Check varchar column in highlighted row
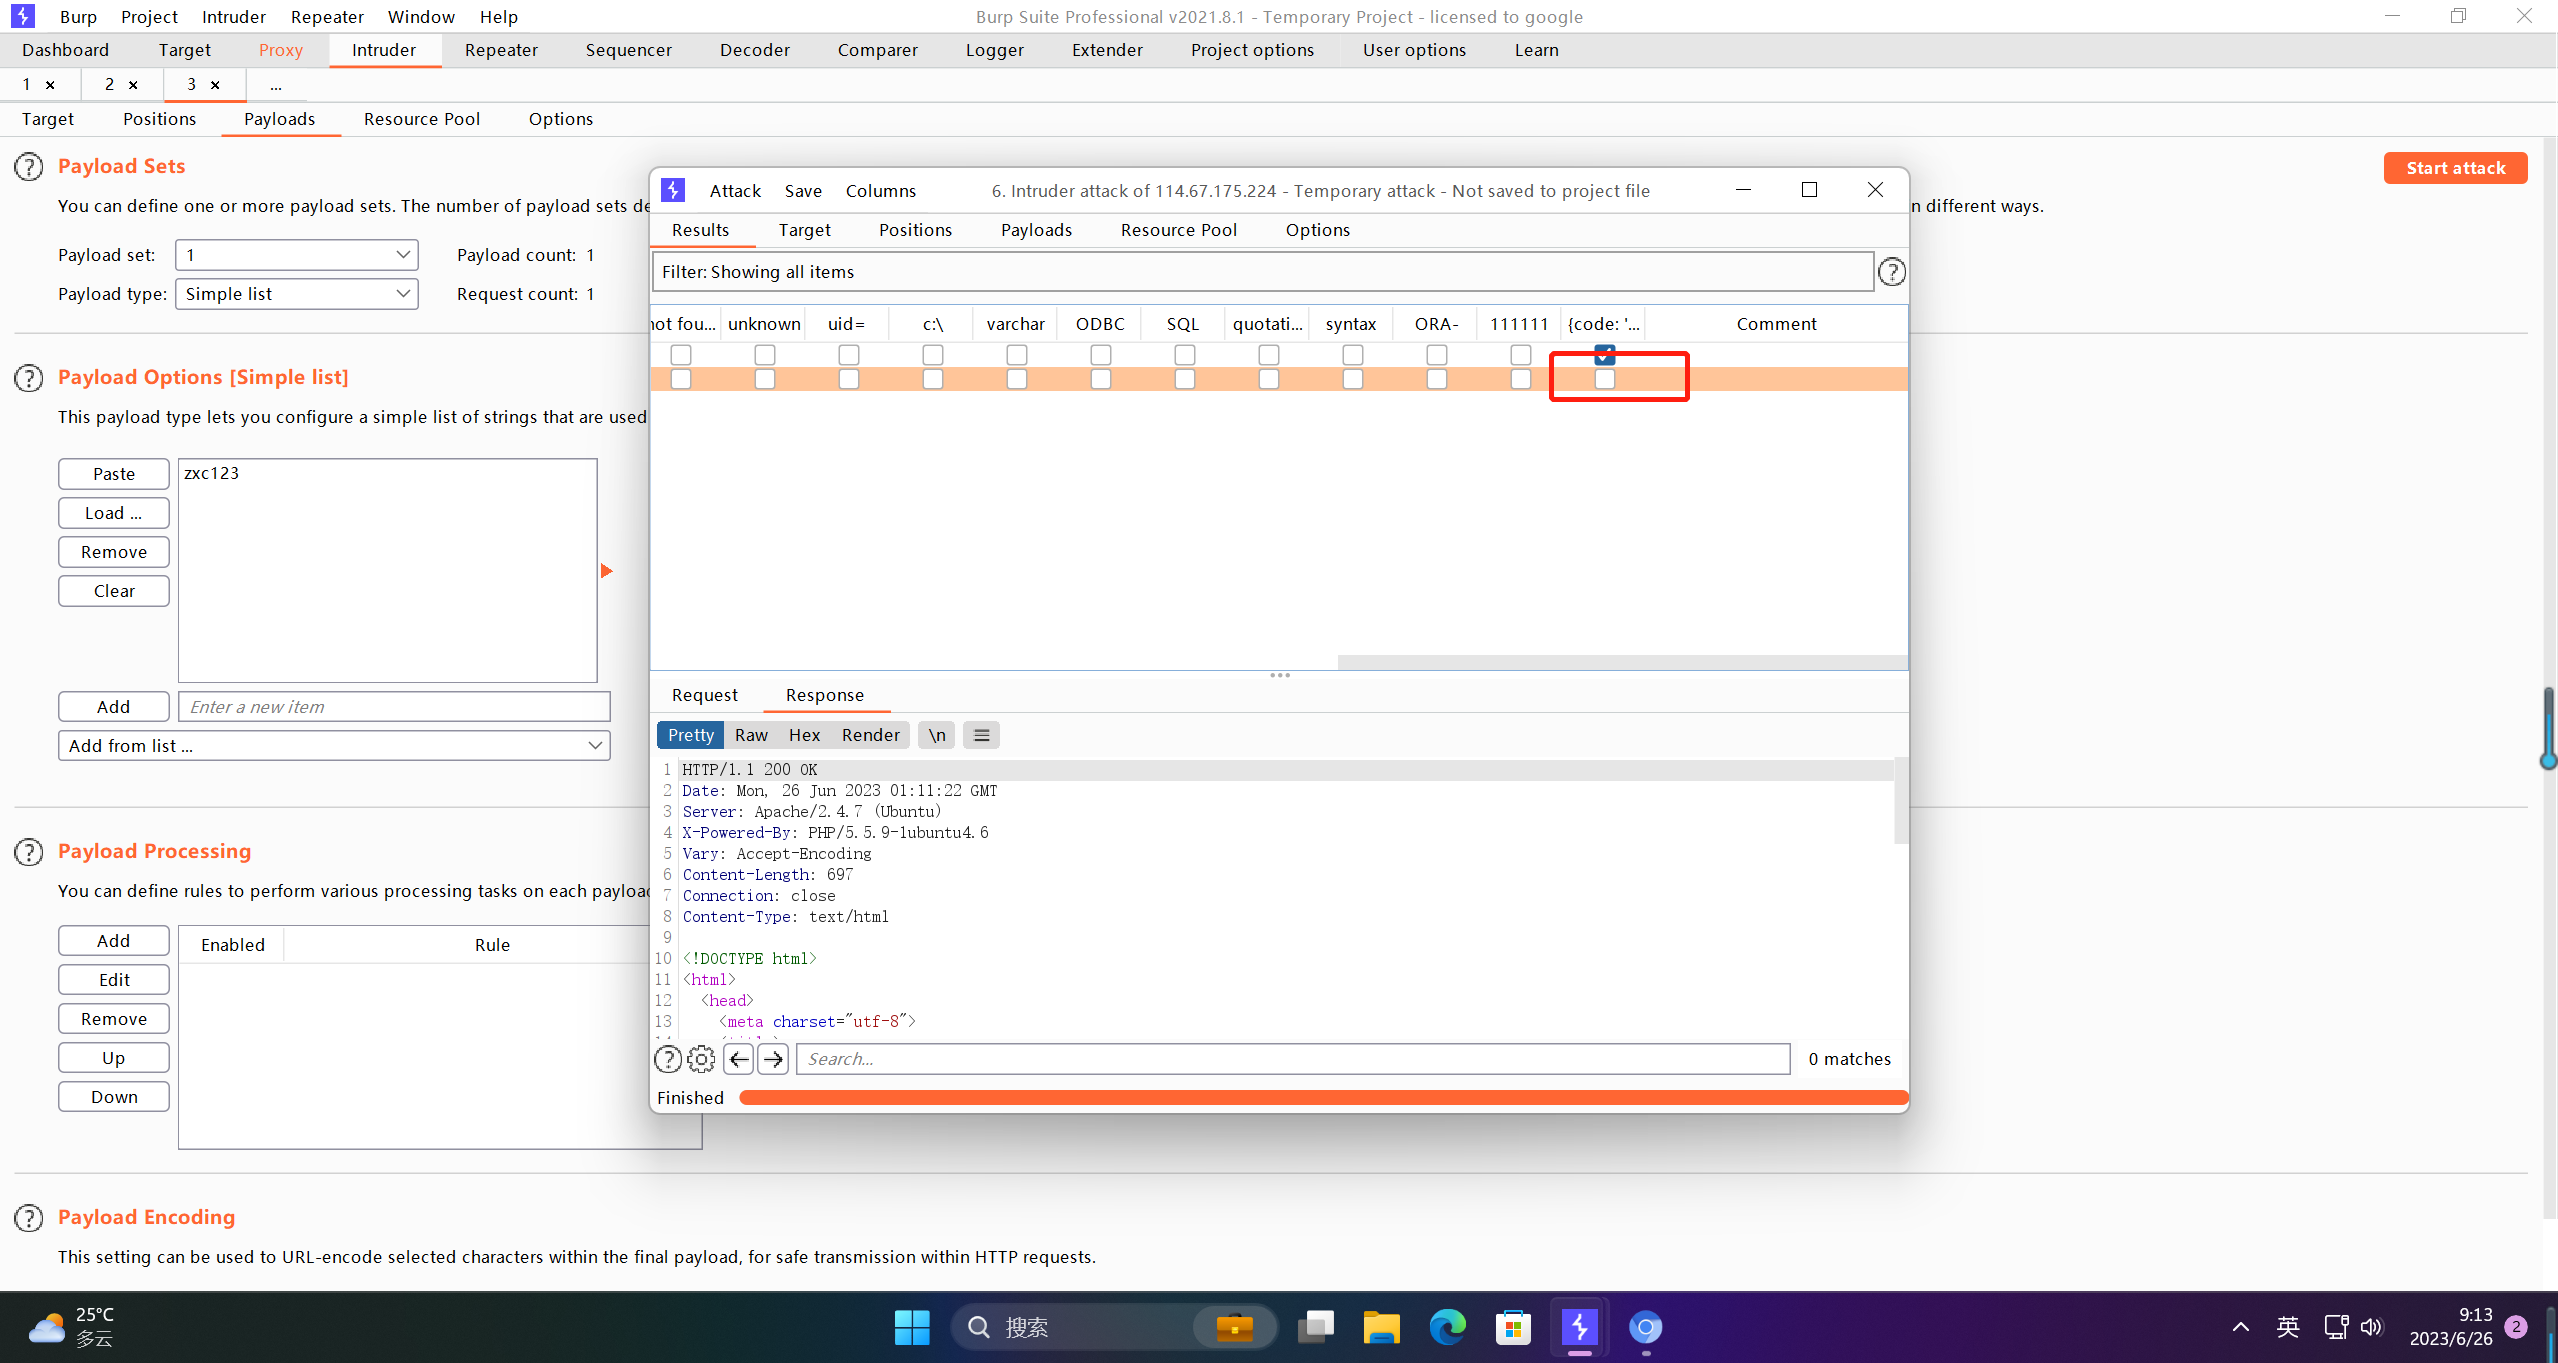The width and height of the screenshot is (2558, 1363). (x=1017, y=379)
